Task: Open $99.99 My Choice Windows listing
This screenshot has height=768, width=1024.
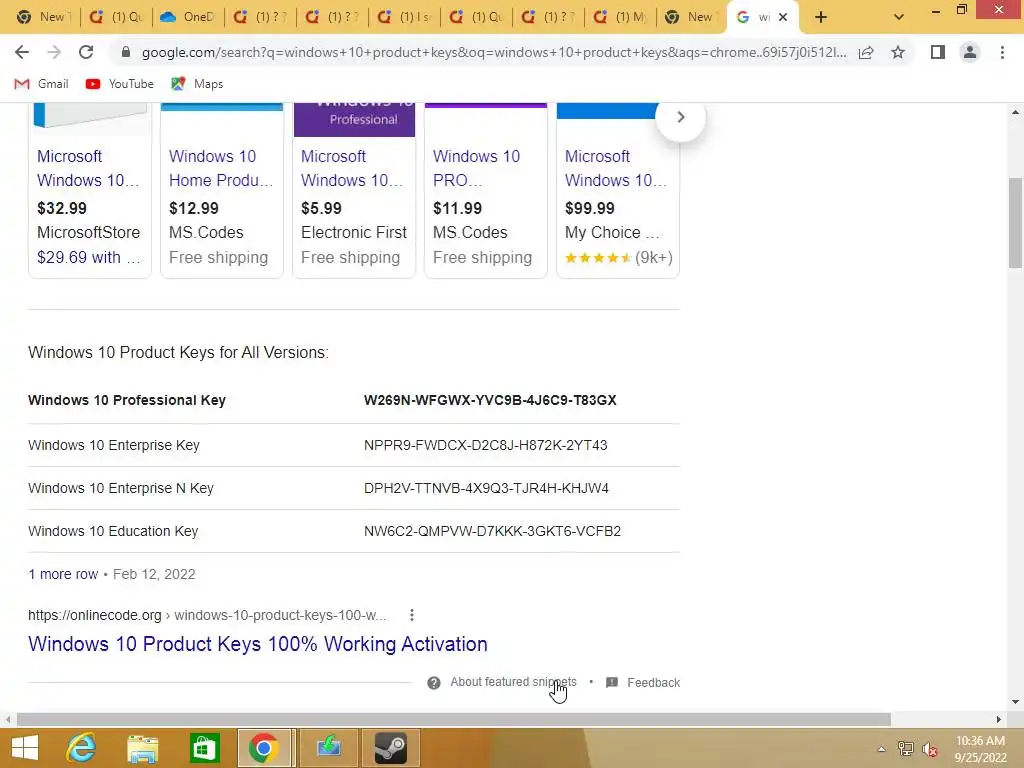Action: tap(616, 168)
